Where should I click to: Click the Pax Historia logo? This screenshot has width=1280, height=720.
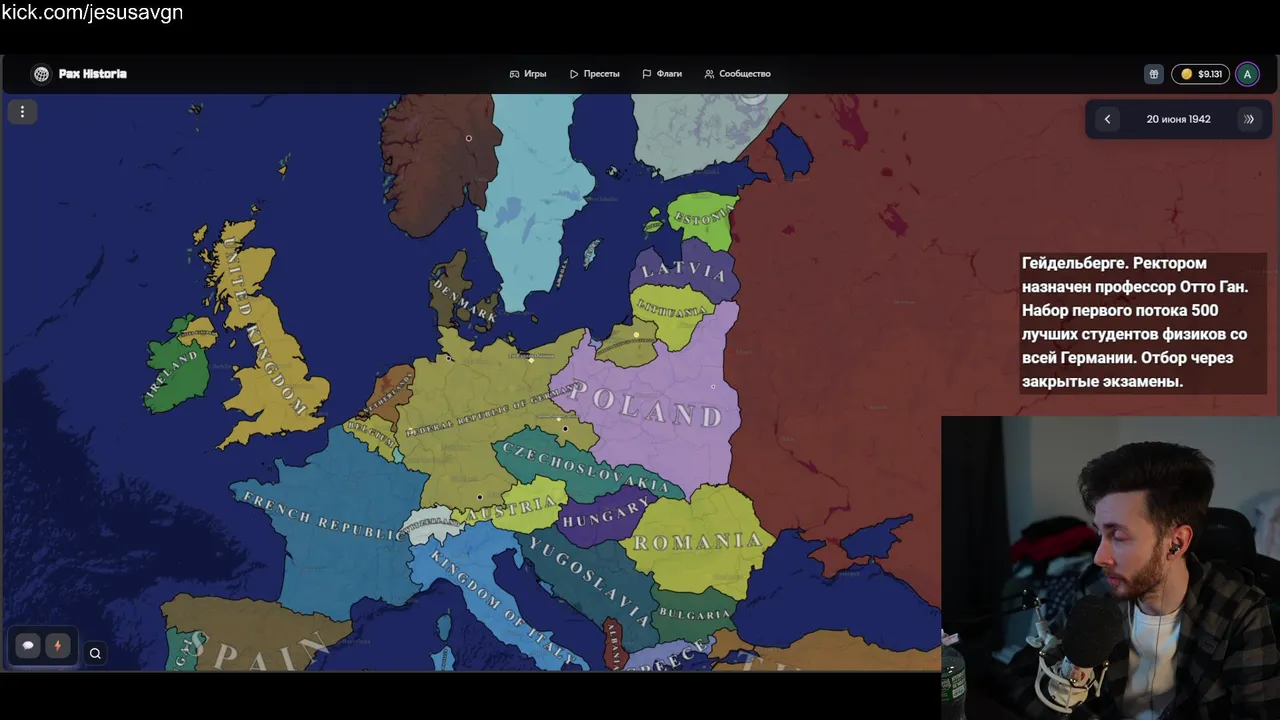(79, 74)
